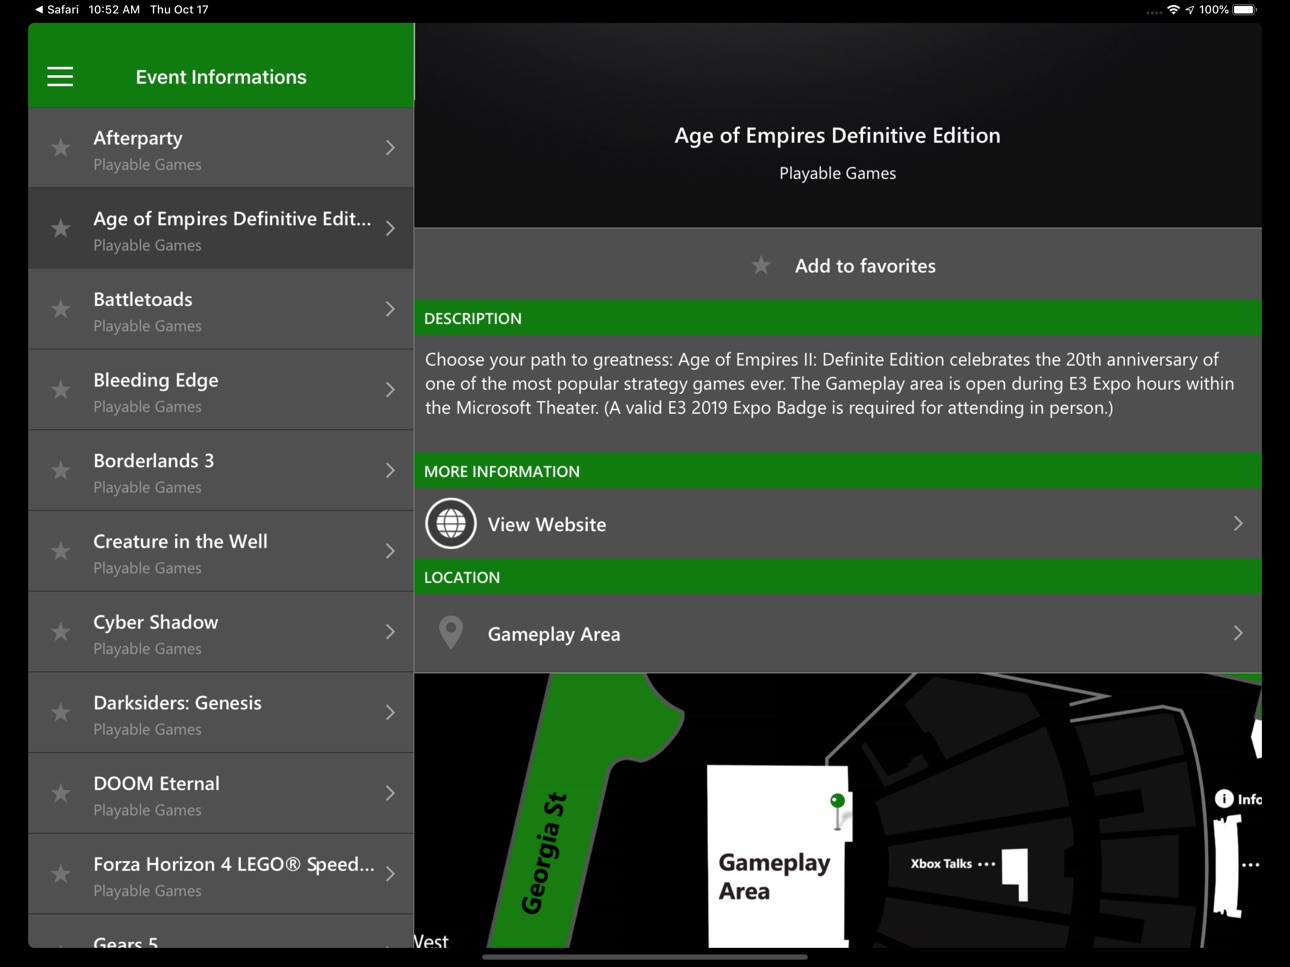Open the hamburger menu
The image size is (1290, 967).
60,77
